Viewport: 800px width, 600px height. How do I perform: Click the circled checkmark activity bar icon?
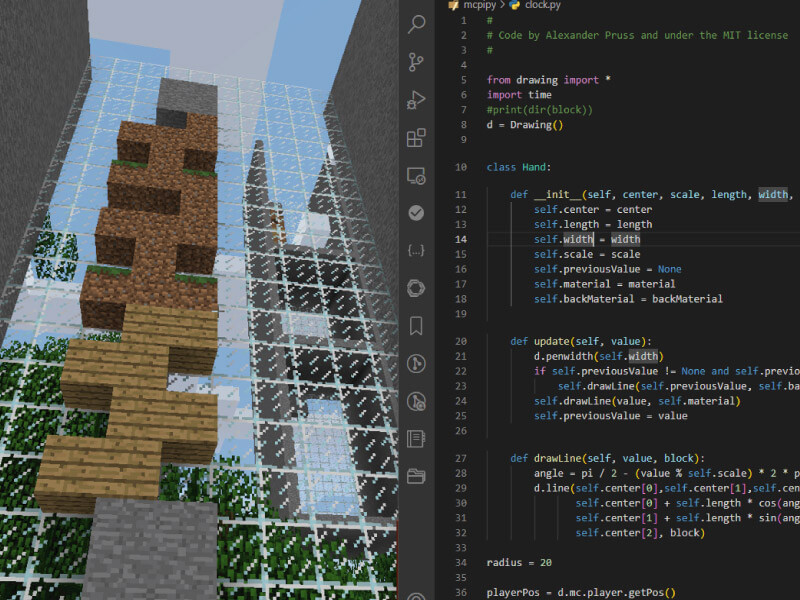pos(417,213)
